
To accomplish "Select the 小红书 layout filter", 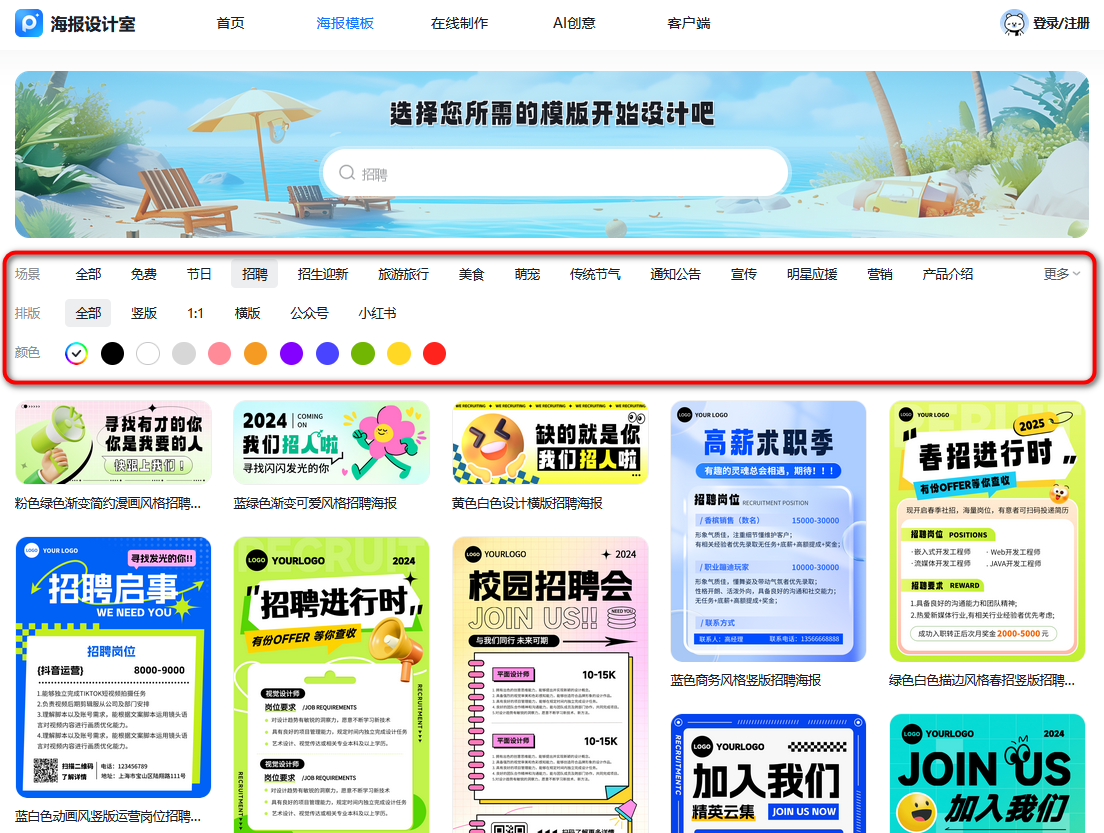I will click(375, 312).
